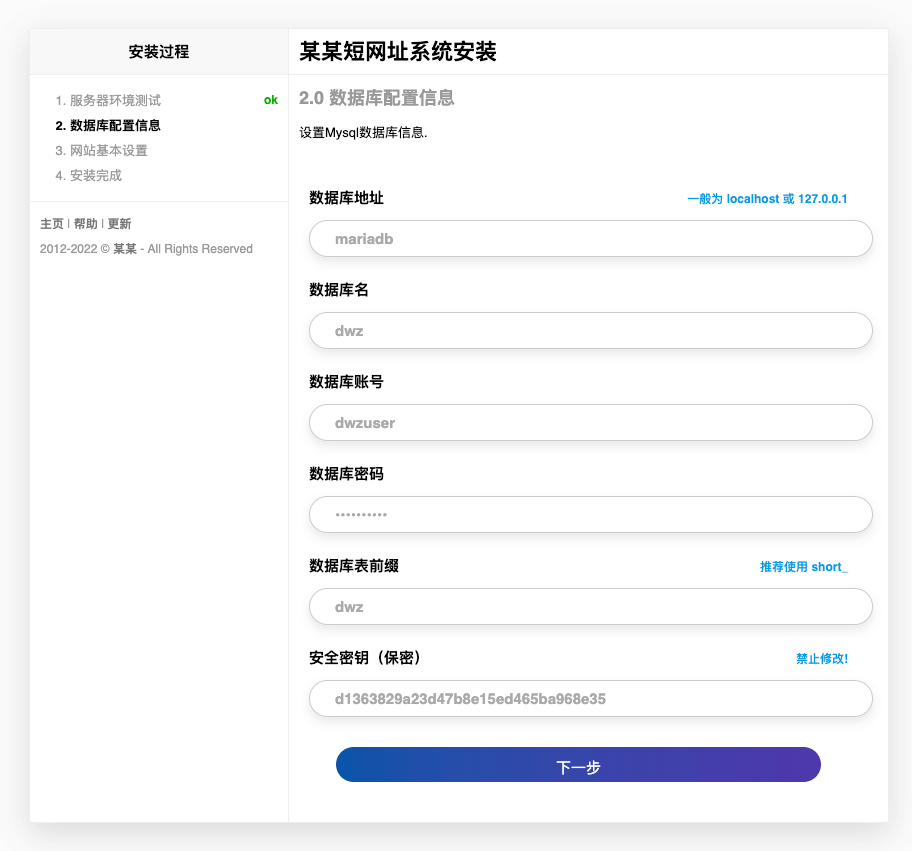Open the 主页 link in sidebar
912x851 pixels.
point(52,224)
